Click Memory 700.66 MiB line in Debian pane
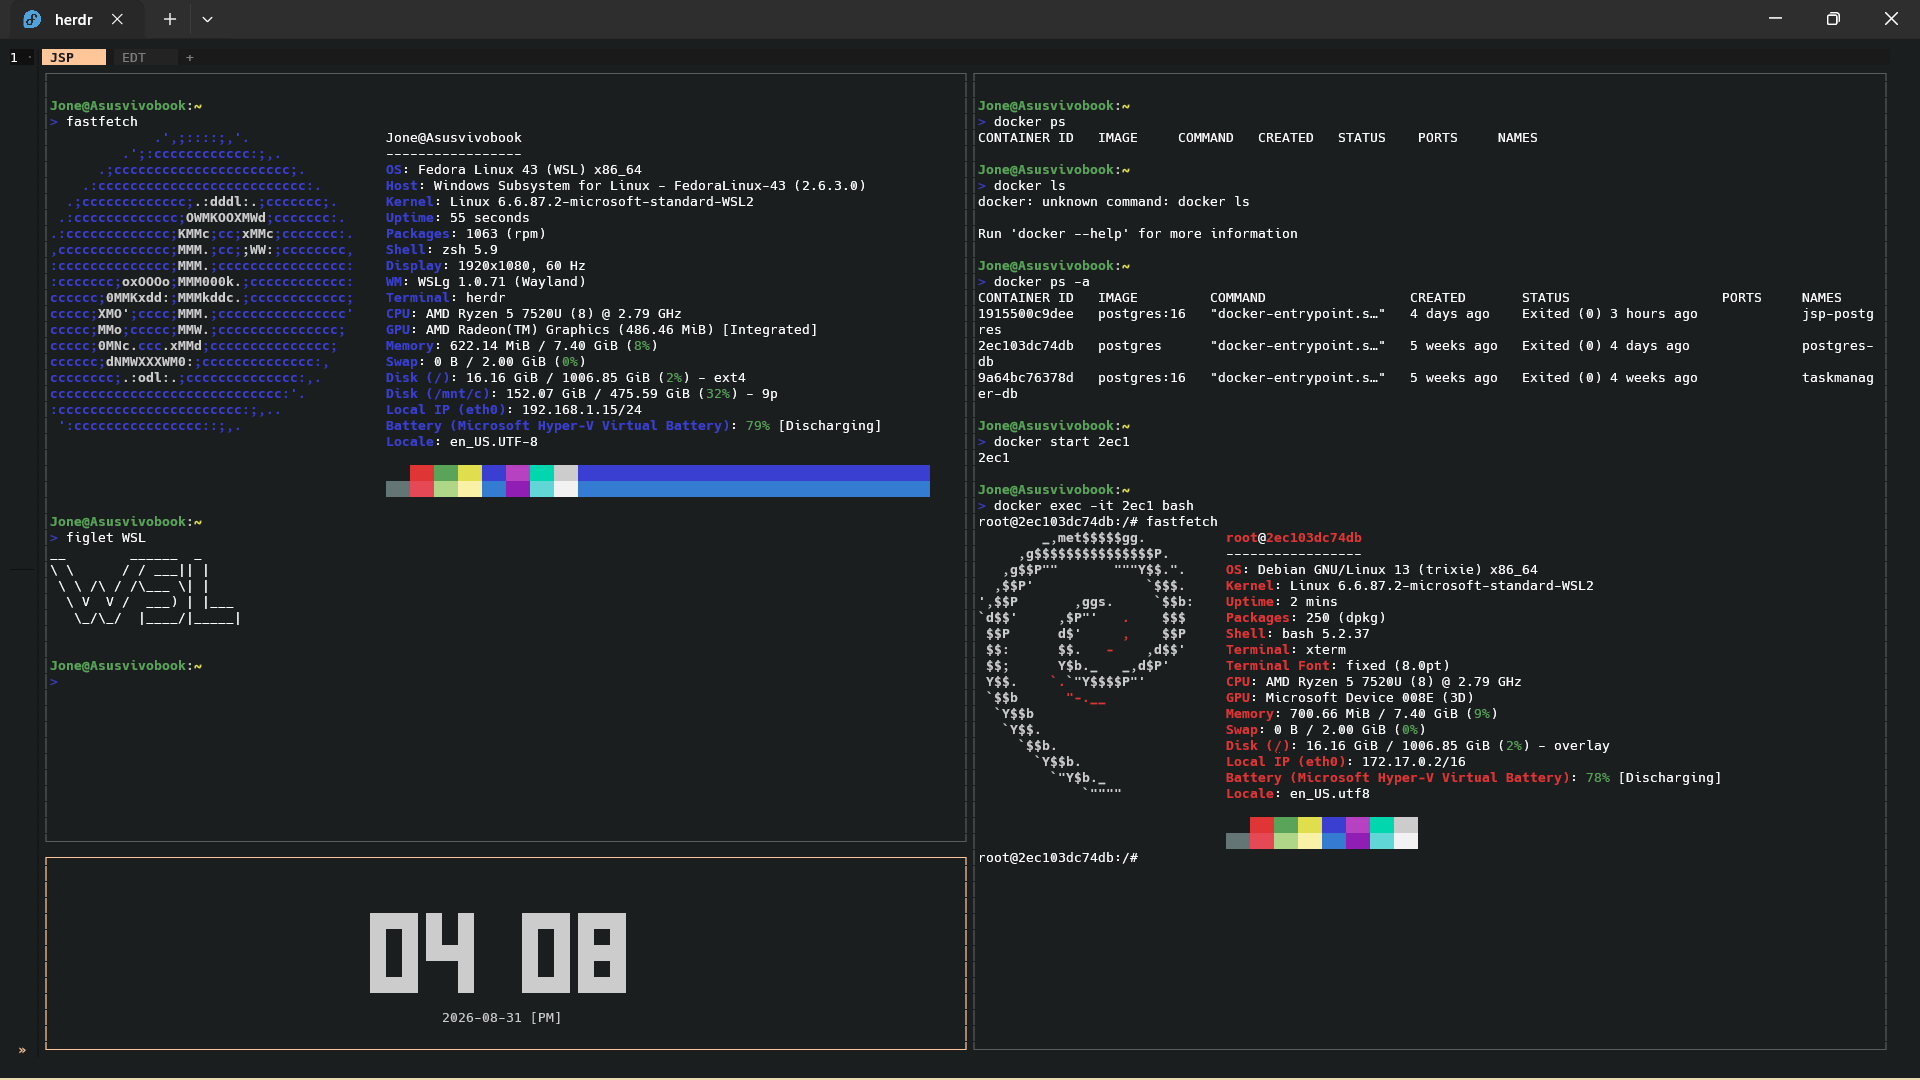 1362,714
